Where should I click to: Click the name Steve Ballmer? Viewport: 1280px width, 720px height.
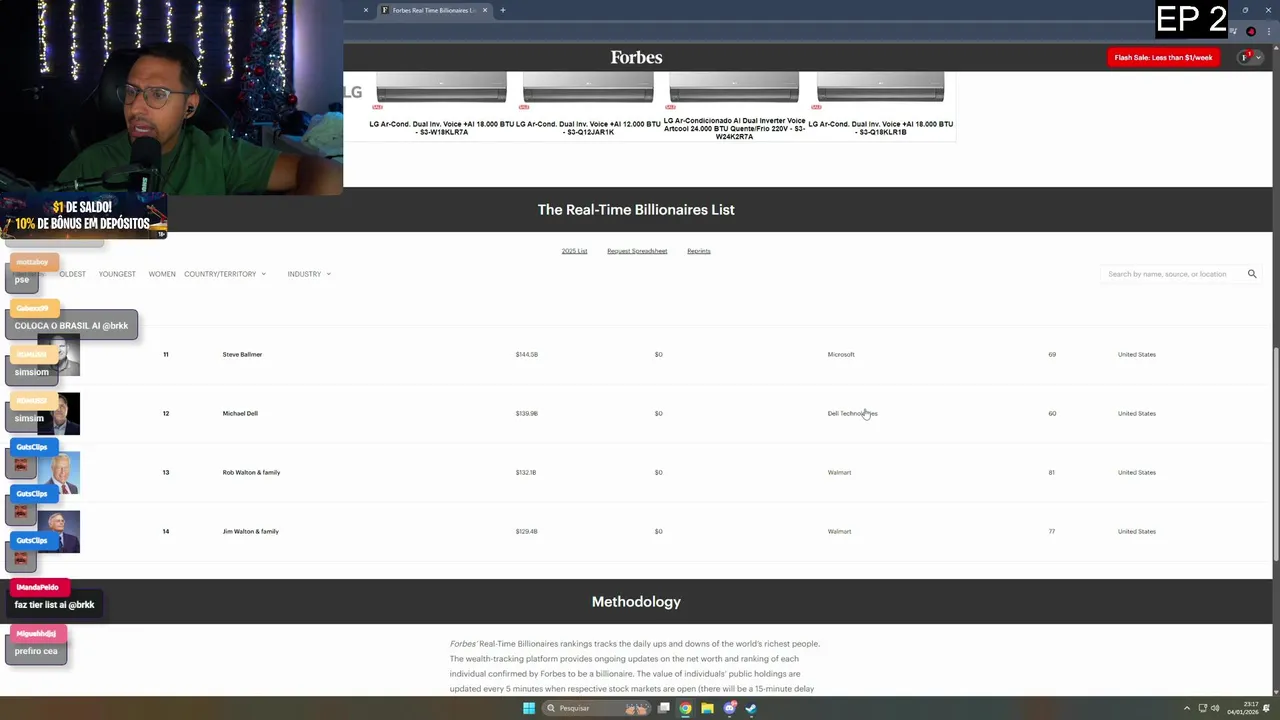242,354
